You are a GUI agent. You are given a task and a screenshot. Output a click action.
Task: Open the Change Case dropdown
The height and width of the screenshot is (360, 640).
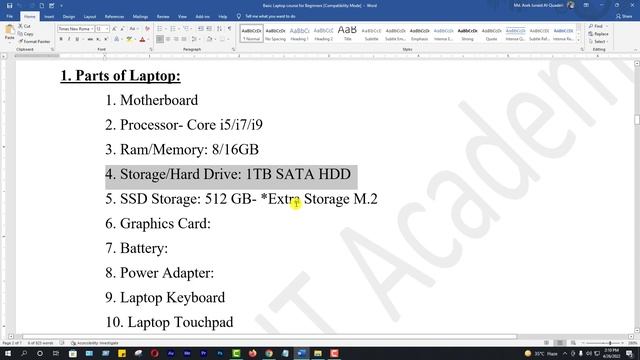coord(133,29)
